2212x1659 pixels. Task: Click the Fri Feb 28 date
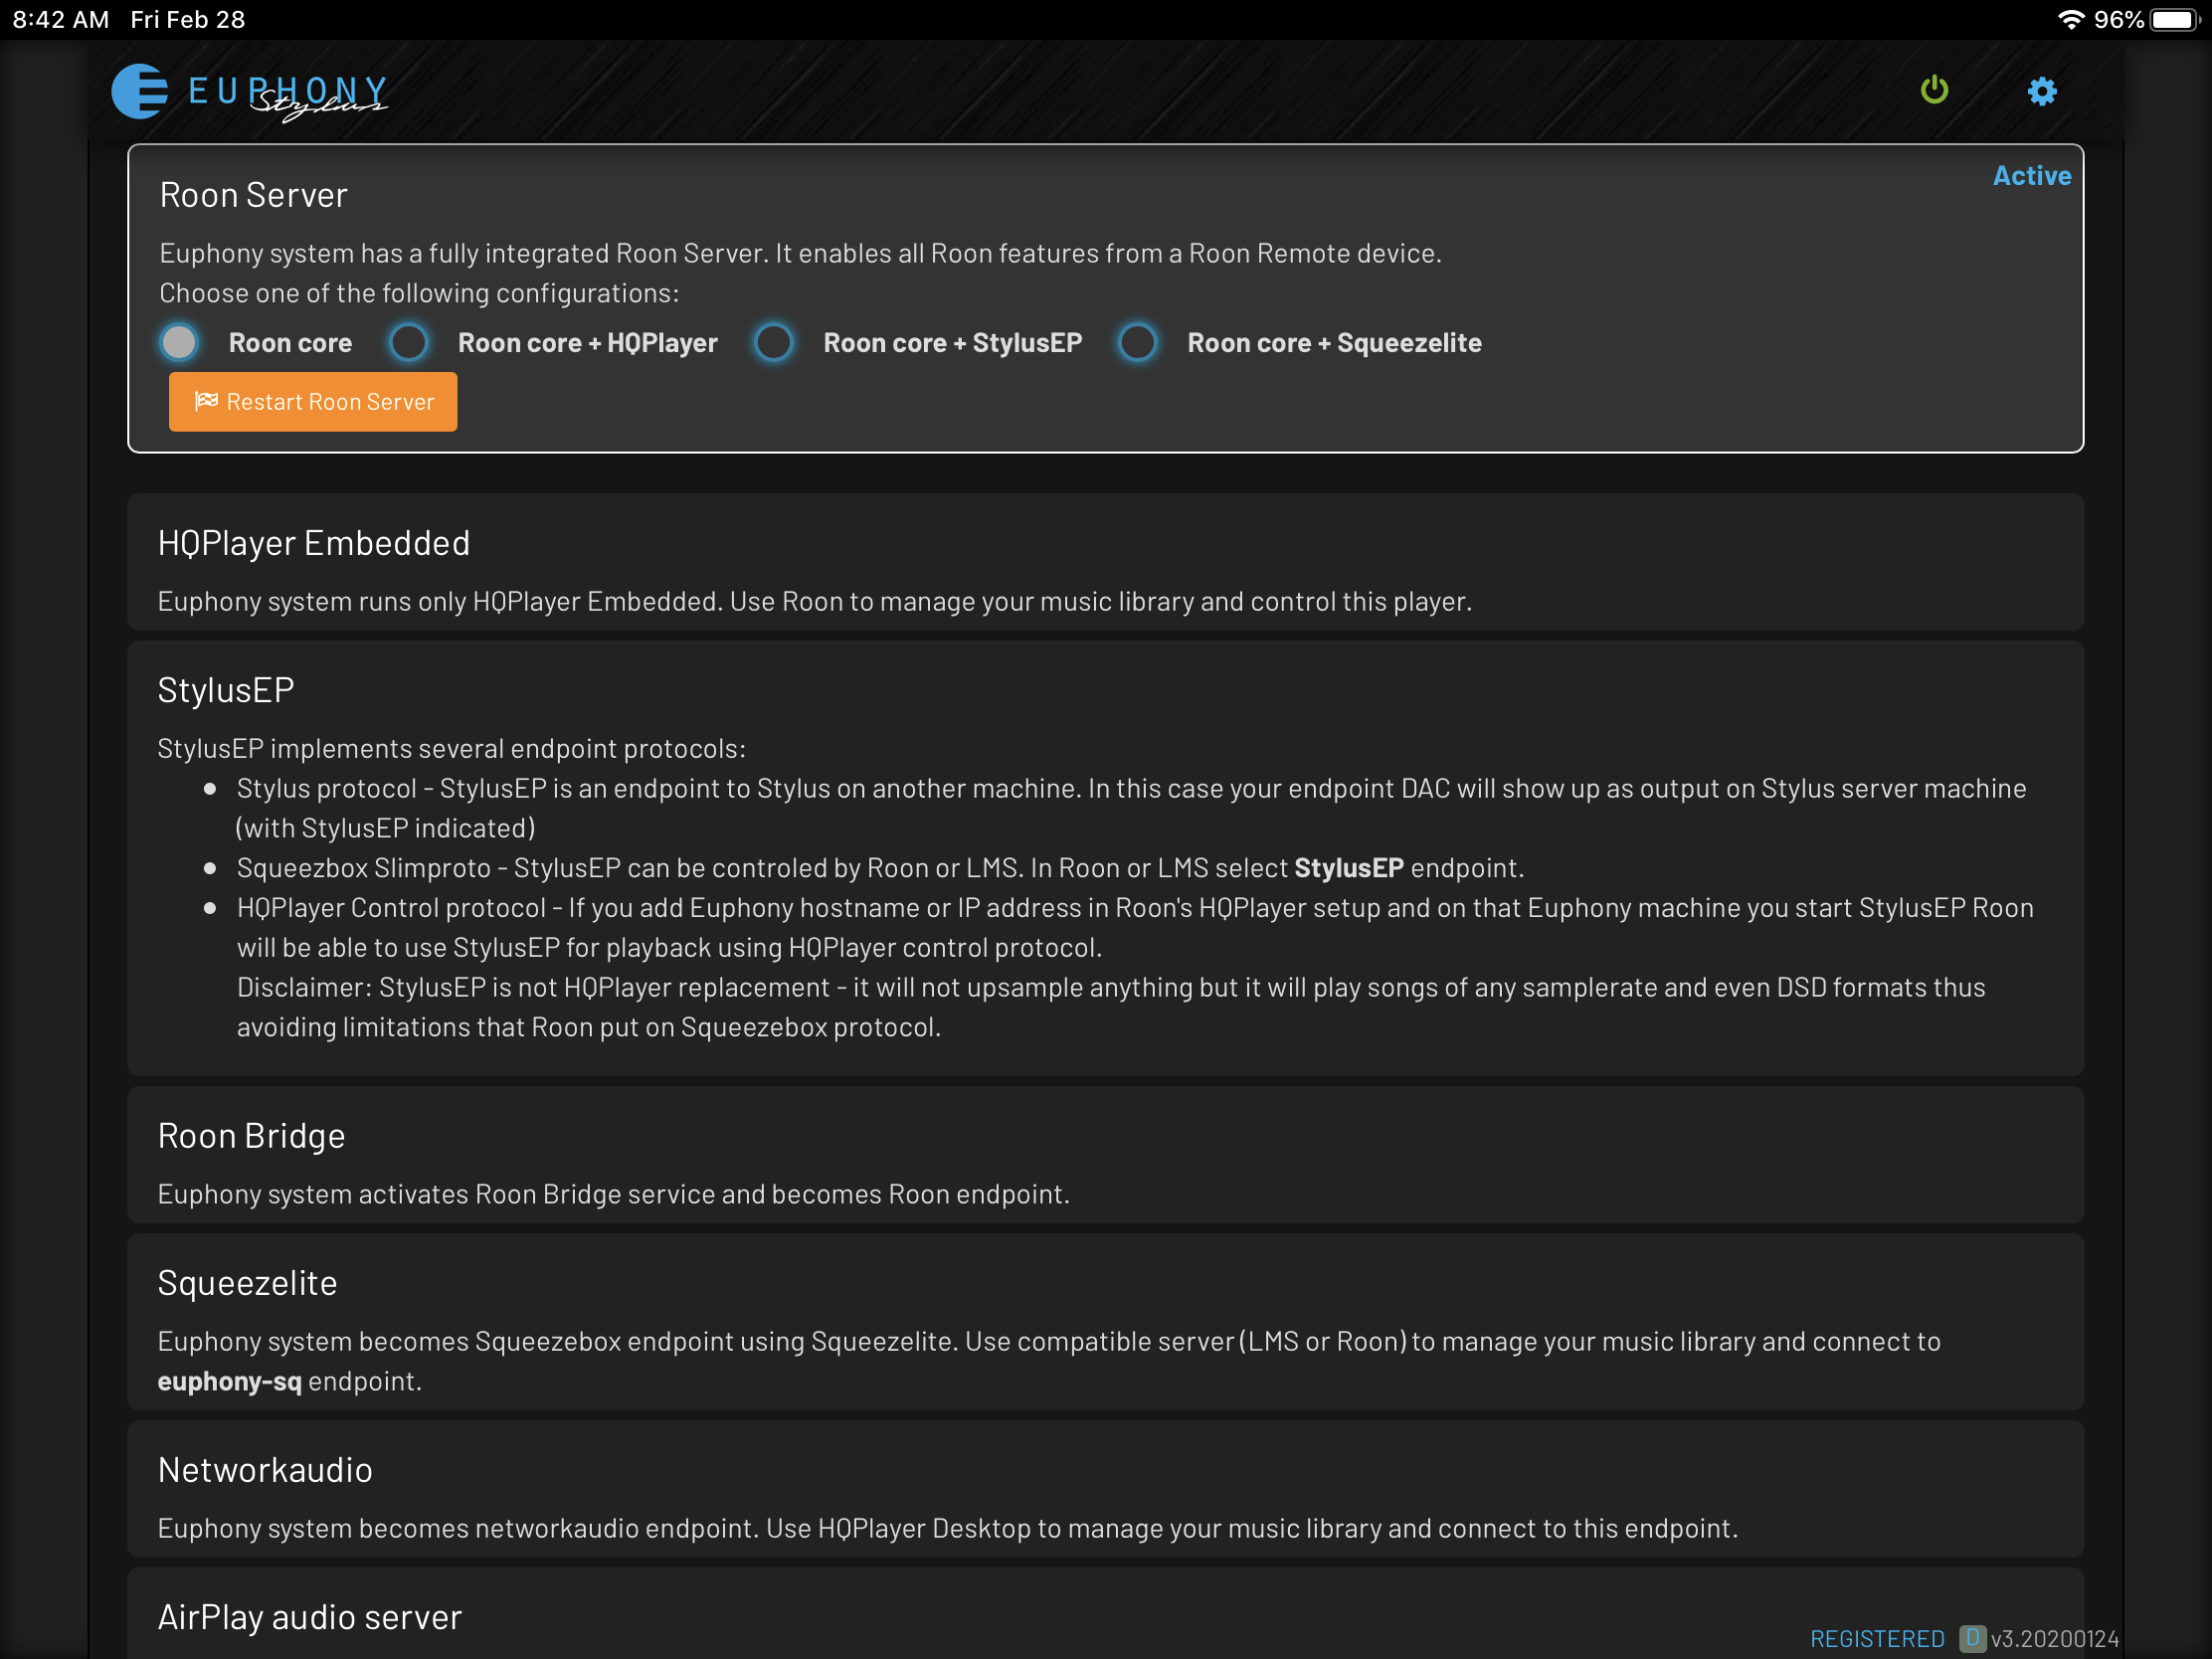187,20
